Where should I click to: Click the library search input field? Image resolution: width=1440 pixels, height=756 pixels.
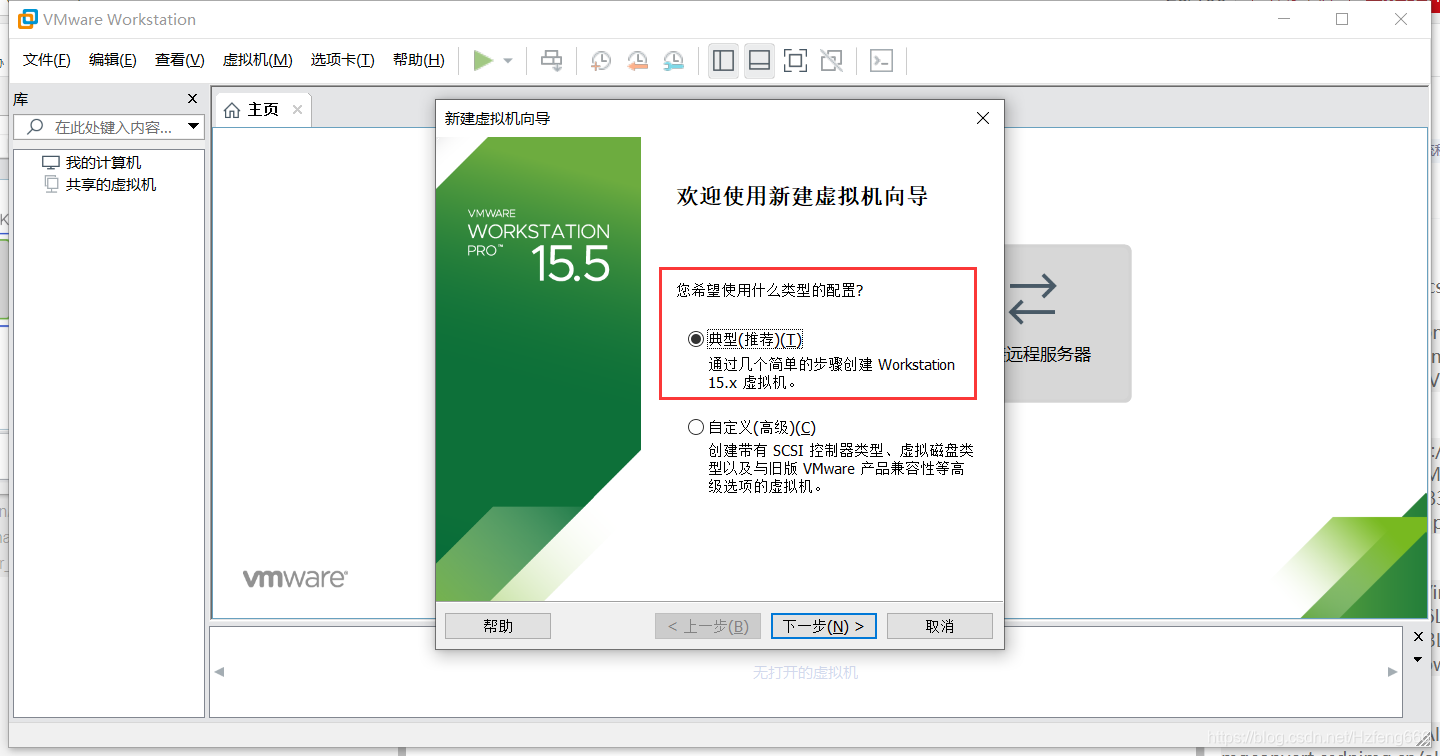pyautogui.click(x=109, y=127)
